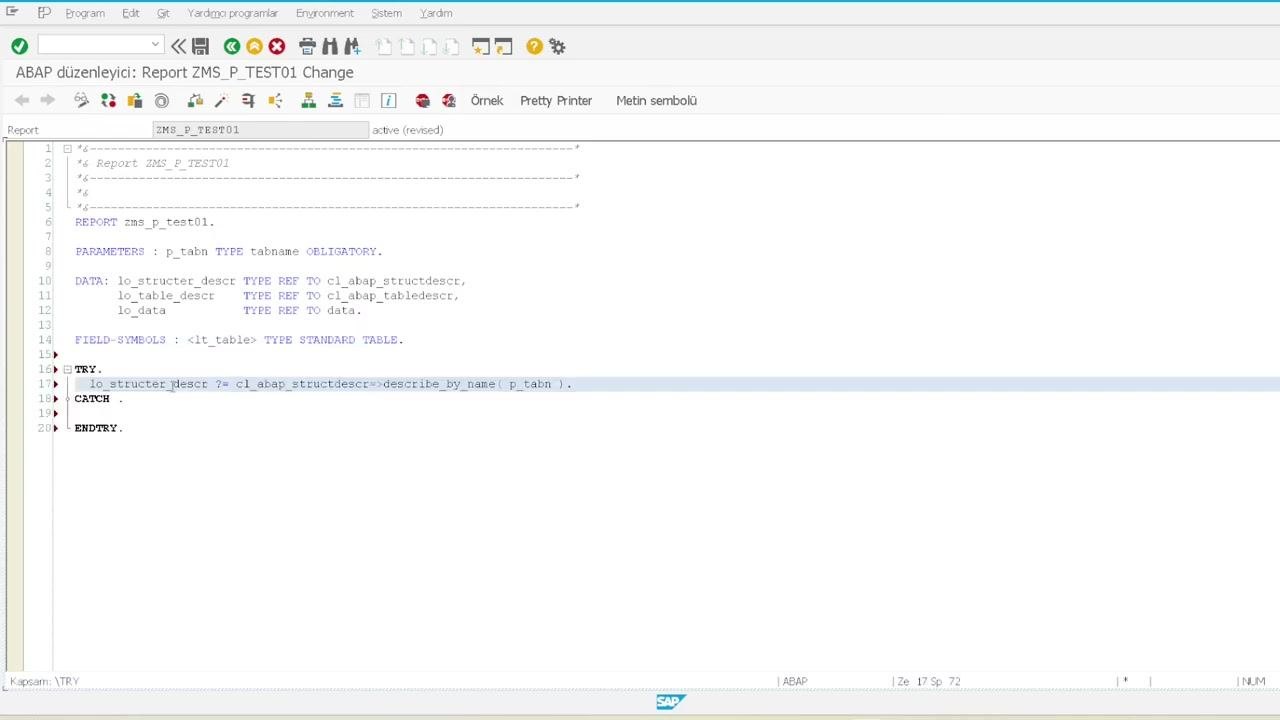The height and width of the screenshot is (720, 1280).
Task: Click the create shortcut icon
Action: click(x=504, y=46)
